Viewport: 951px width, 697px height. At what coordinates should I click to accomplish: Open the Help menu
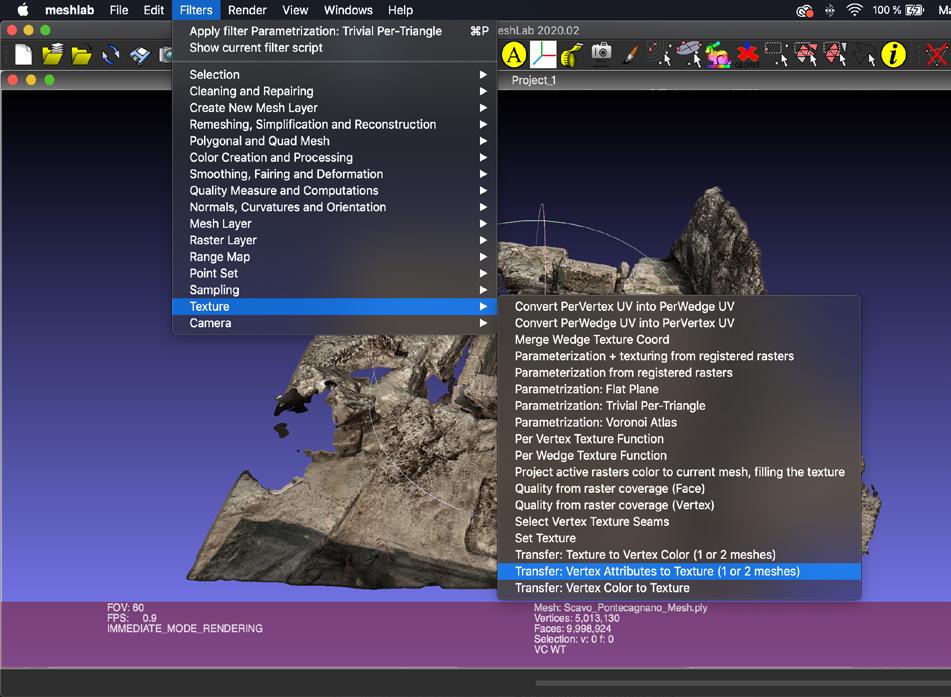tap(400, 10)
